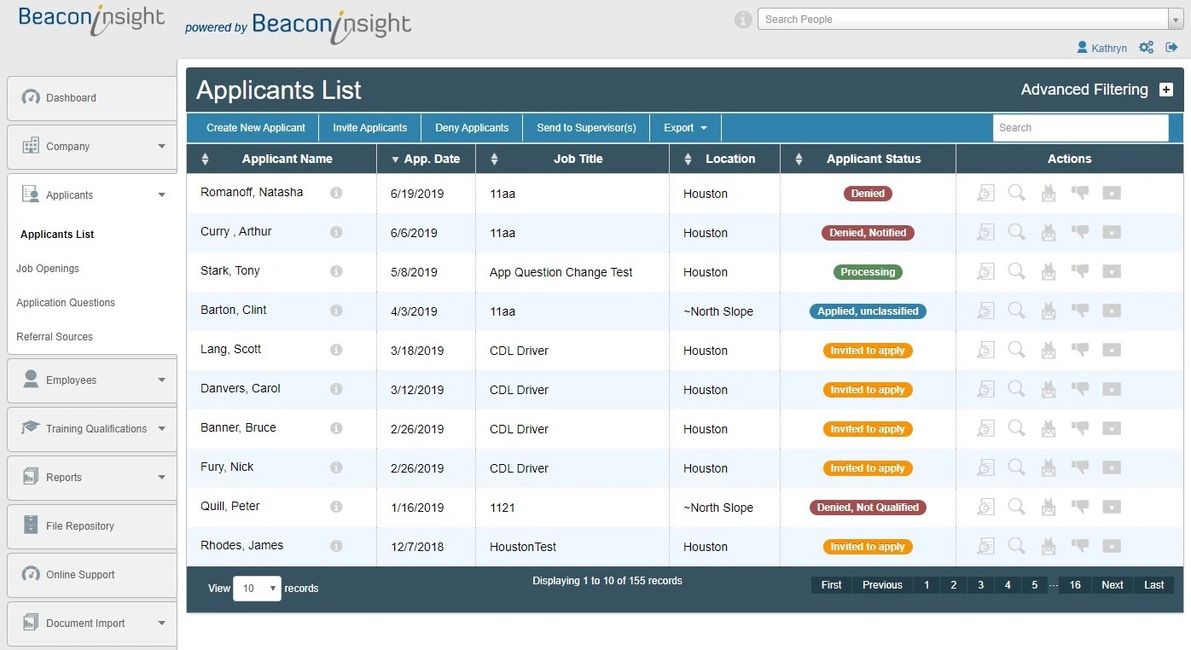Viewport: 1191px width, 650px height.
Task: Click the info icon beside Clint Barton
Action: pyautogui.click(x=336, y=310)
